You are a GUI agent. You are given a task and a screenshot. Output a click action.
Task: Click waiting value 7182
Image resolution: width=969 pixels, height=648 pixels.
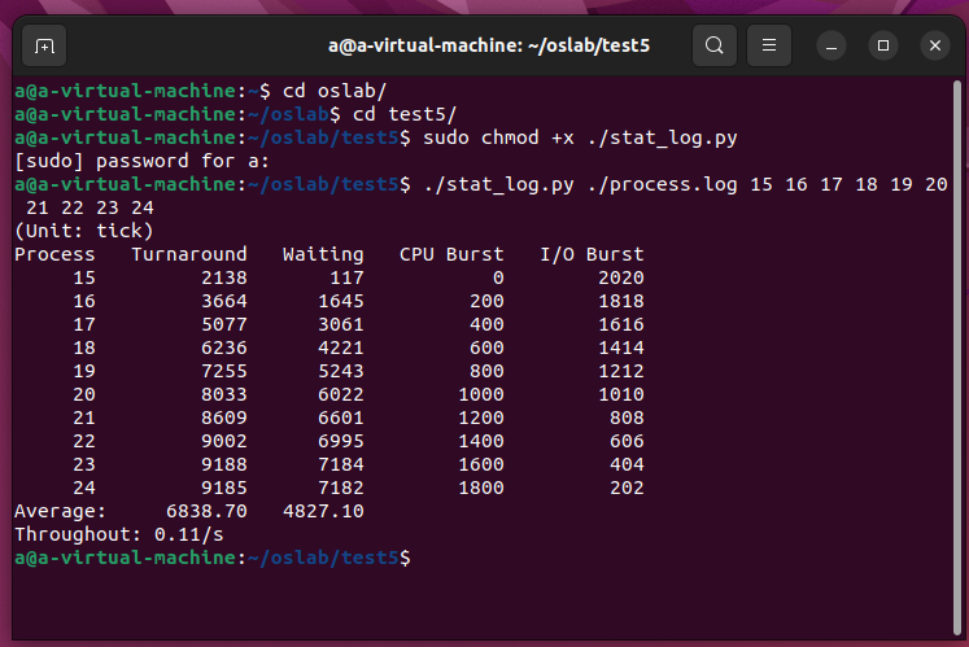point(341,488)
